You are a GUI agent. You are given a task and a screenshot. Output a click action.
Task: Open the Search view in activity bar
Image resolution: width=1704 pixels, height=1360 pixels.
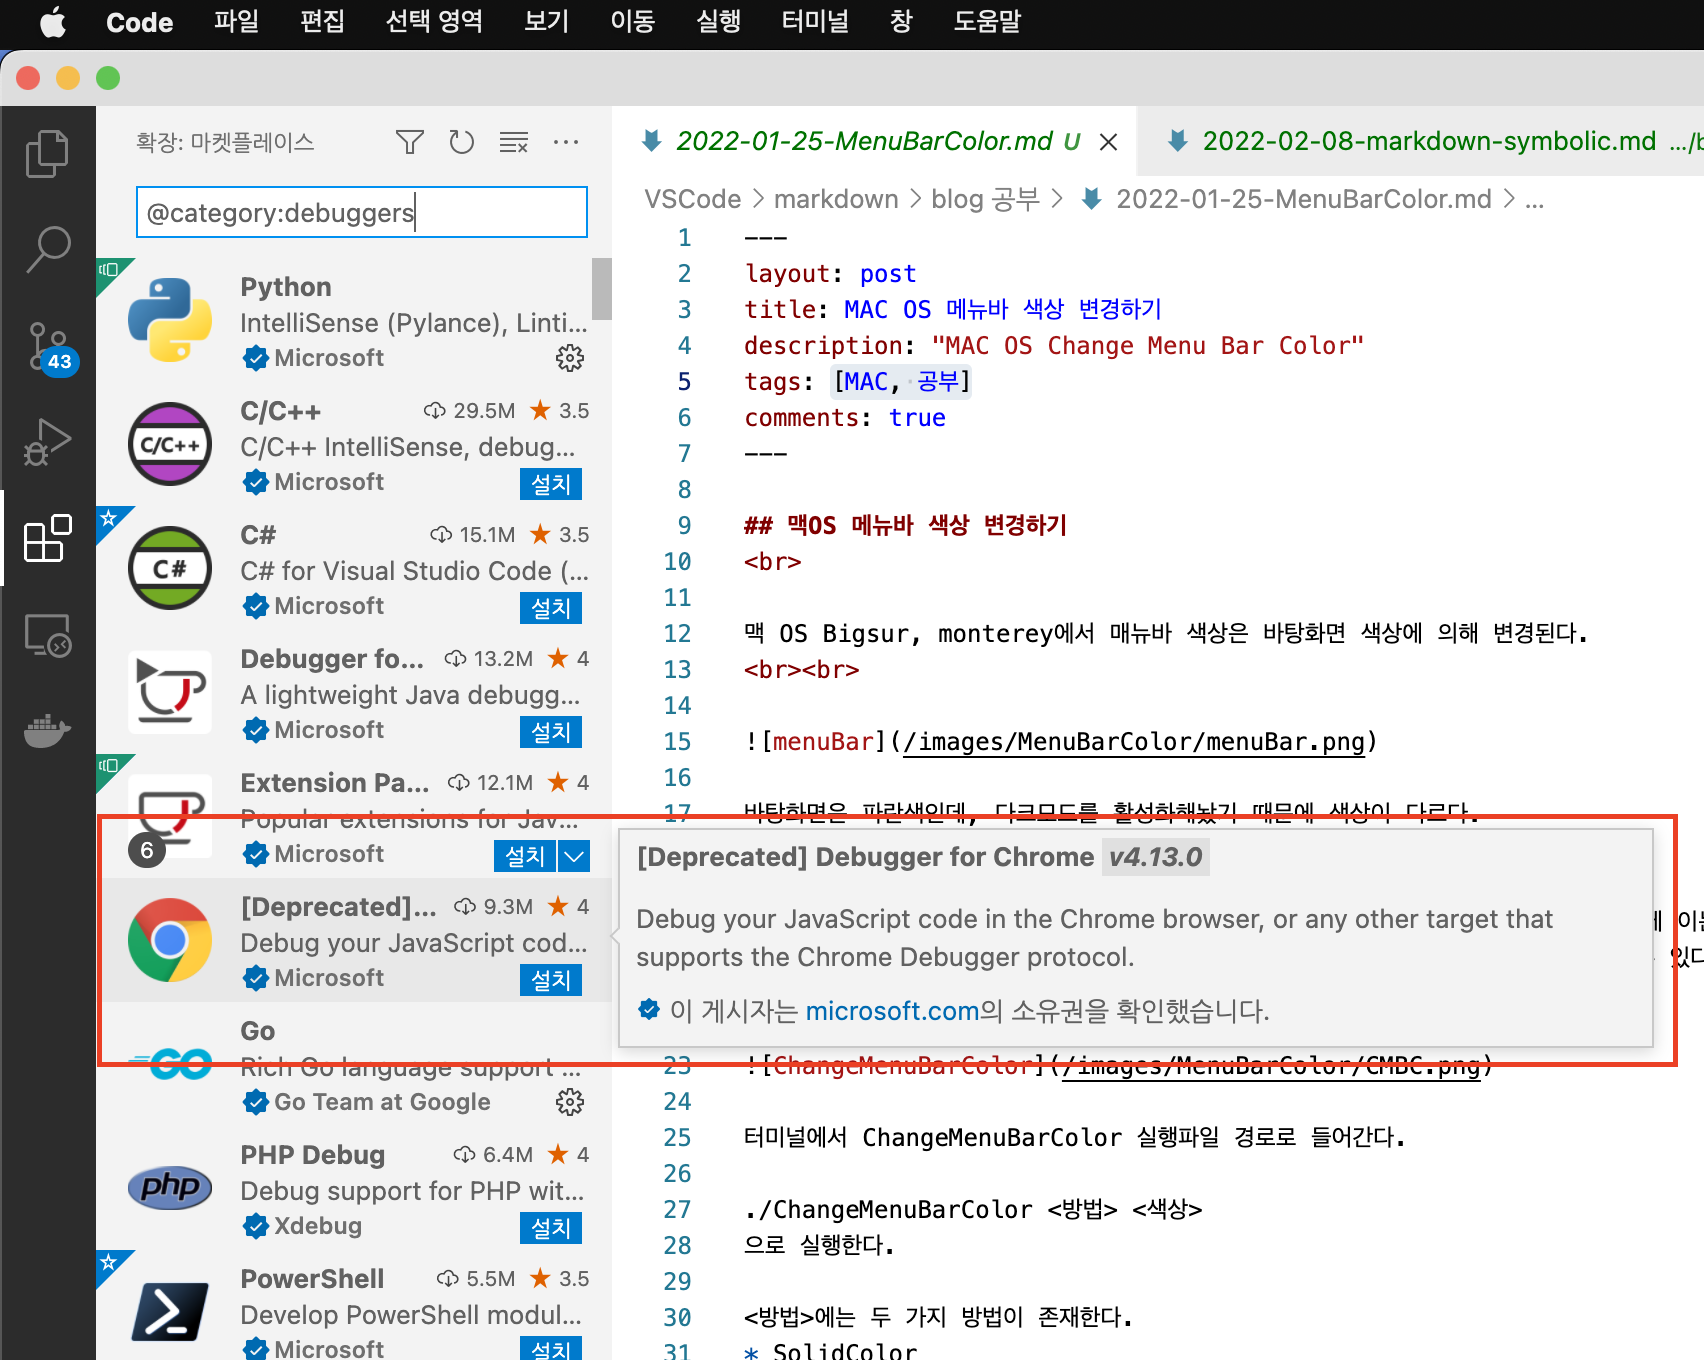tap(47, 250)
